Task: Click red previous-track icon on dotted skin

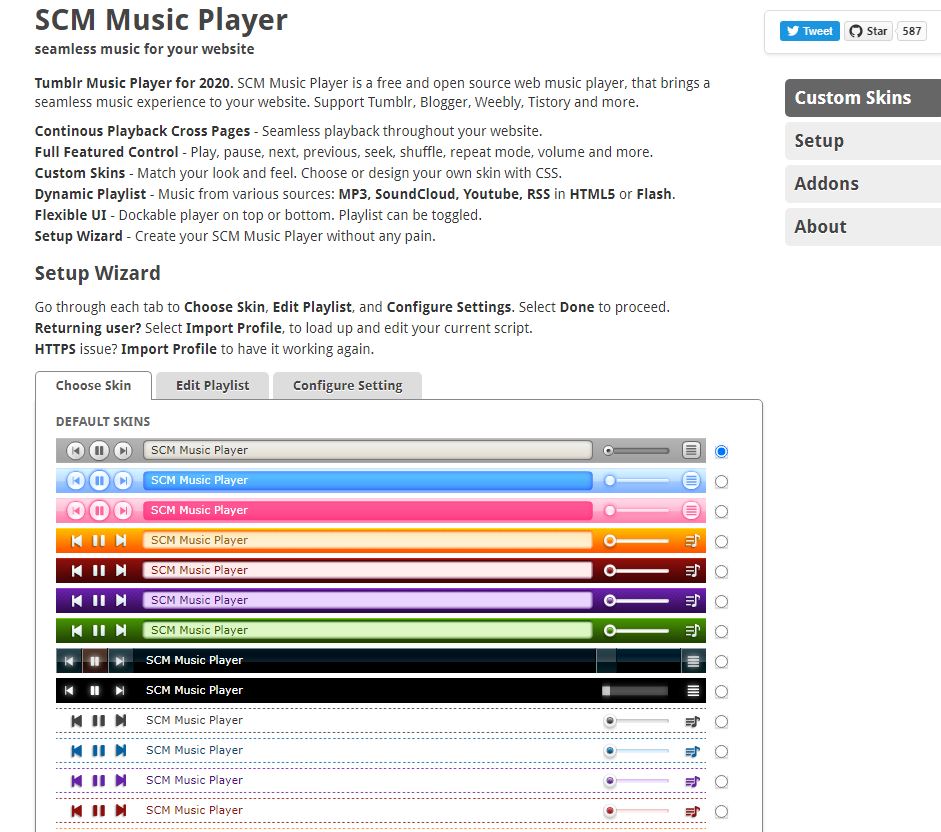Action: (x=76, y=810)
